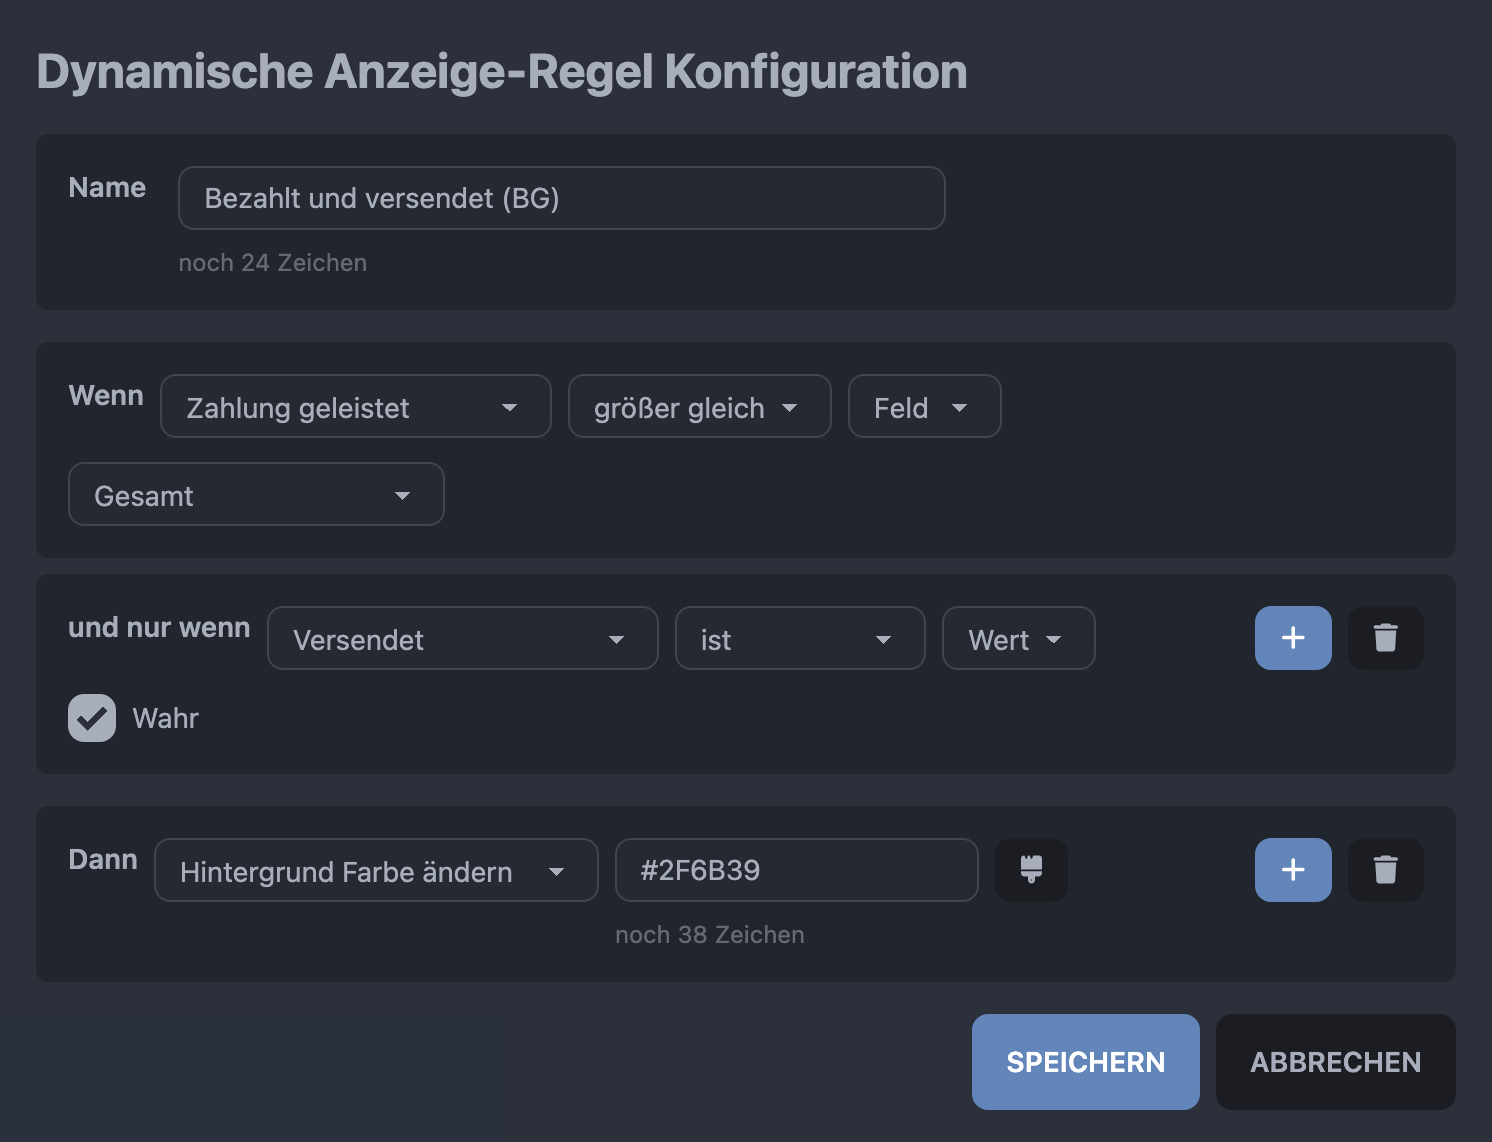Viewport: 1492px width, 1142px height.
Task: Delete the 'und nur wenn' condition via its trash icon
Action: (1385, 638)
